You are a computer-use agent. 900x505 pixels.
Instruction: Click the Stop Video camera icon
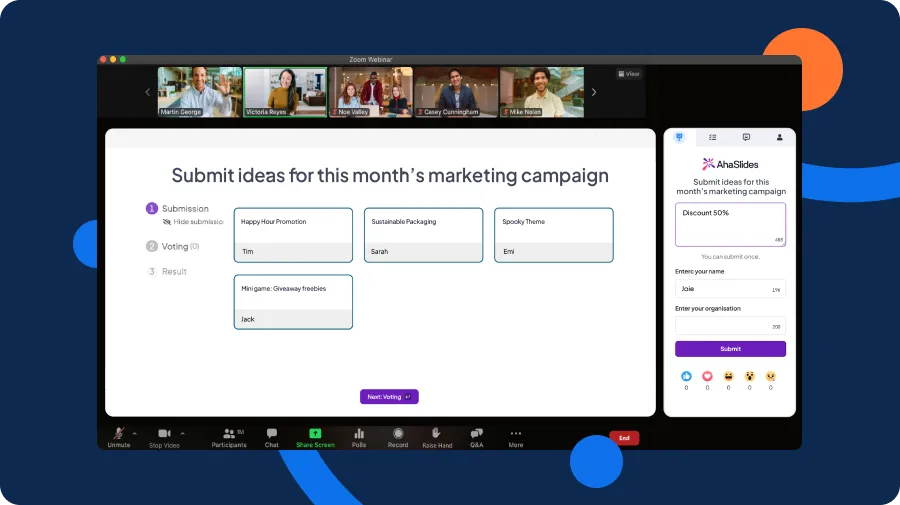point(164,433)
